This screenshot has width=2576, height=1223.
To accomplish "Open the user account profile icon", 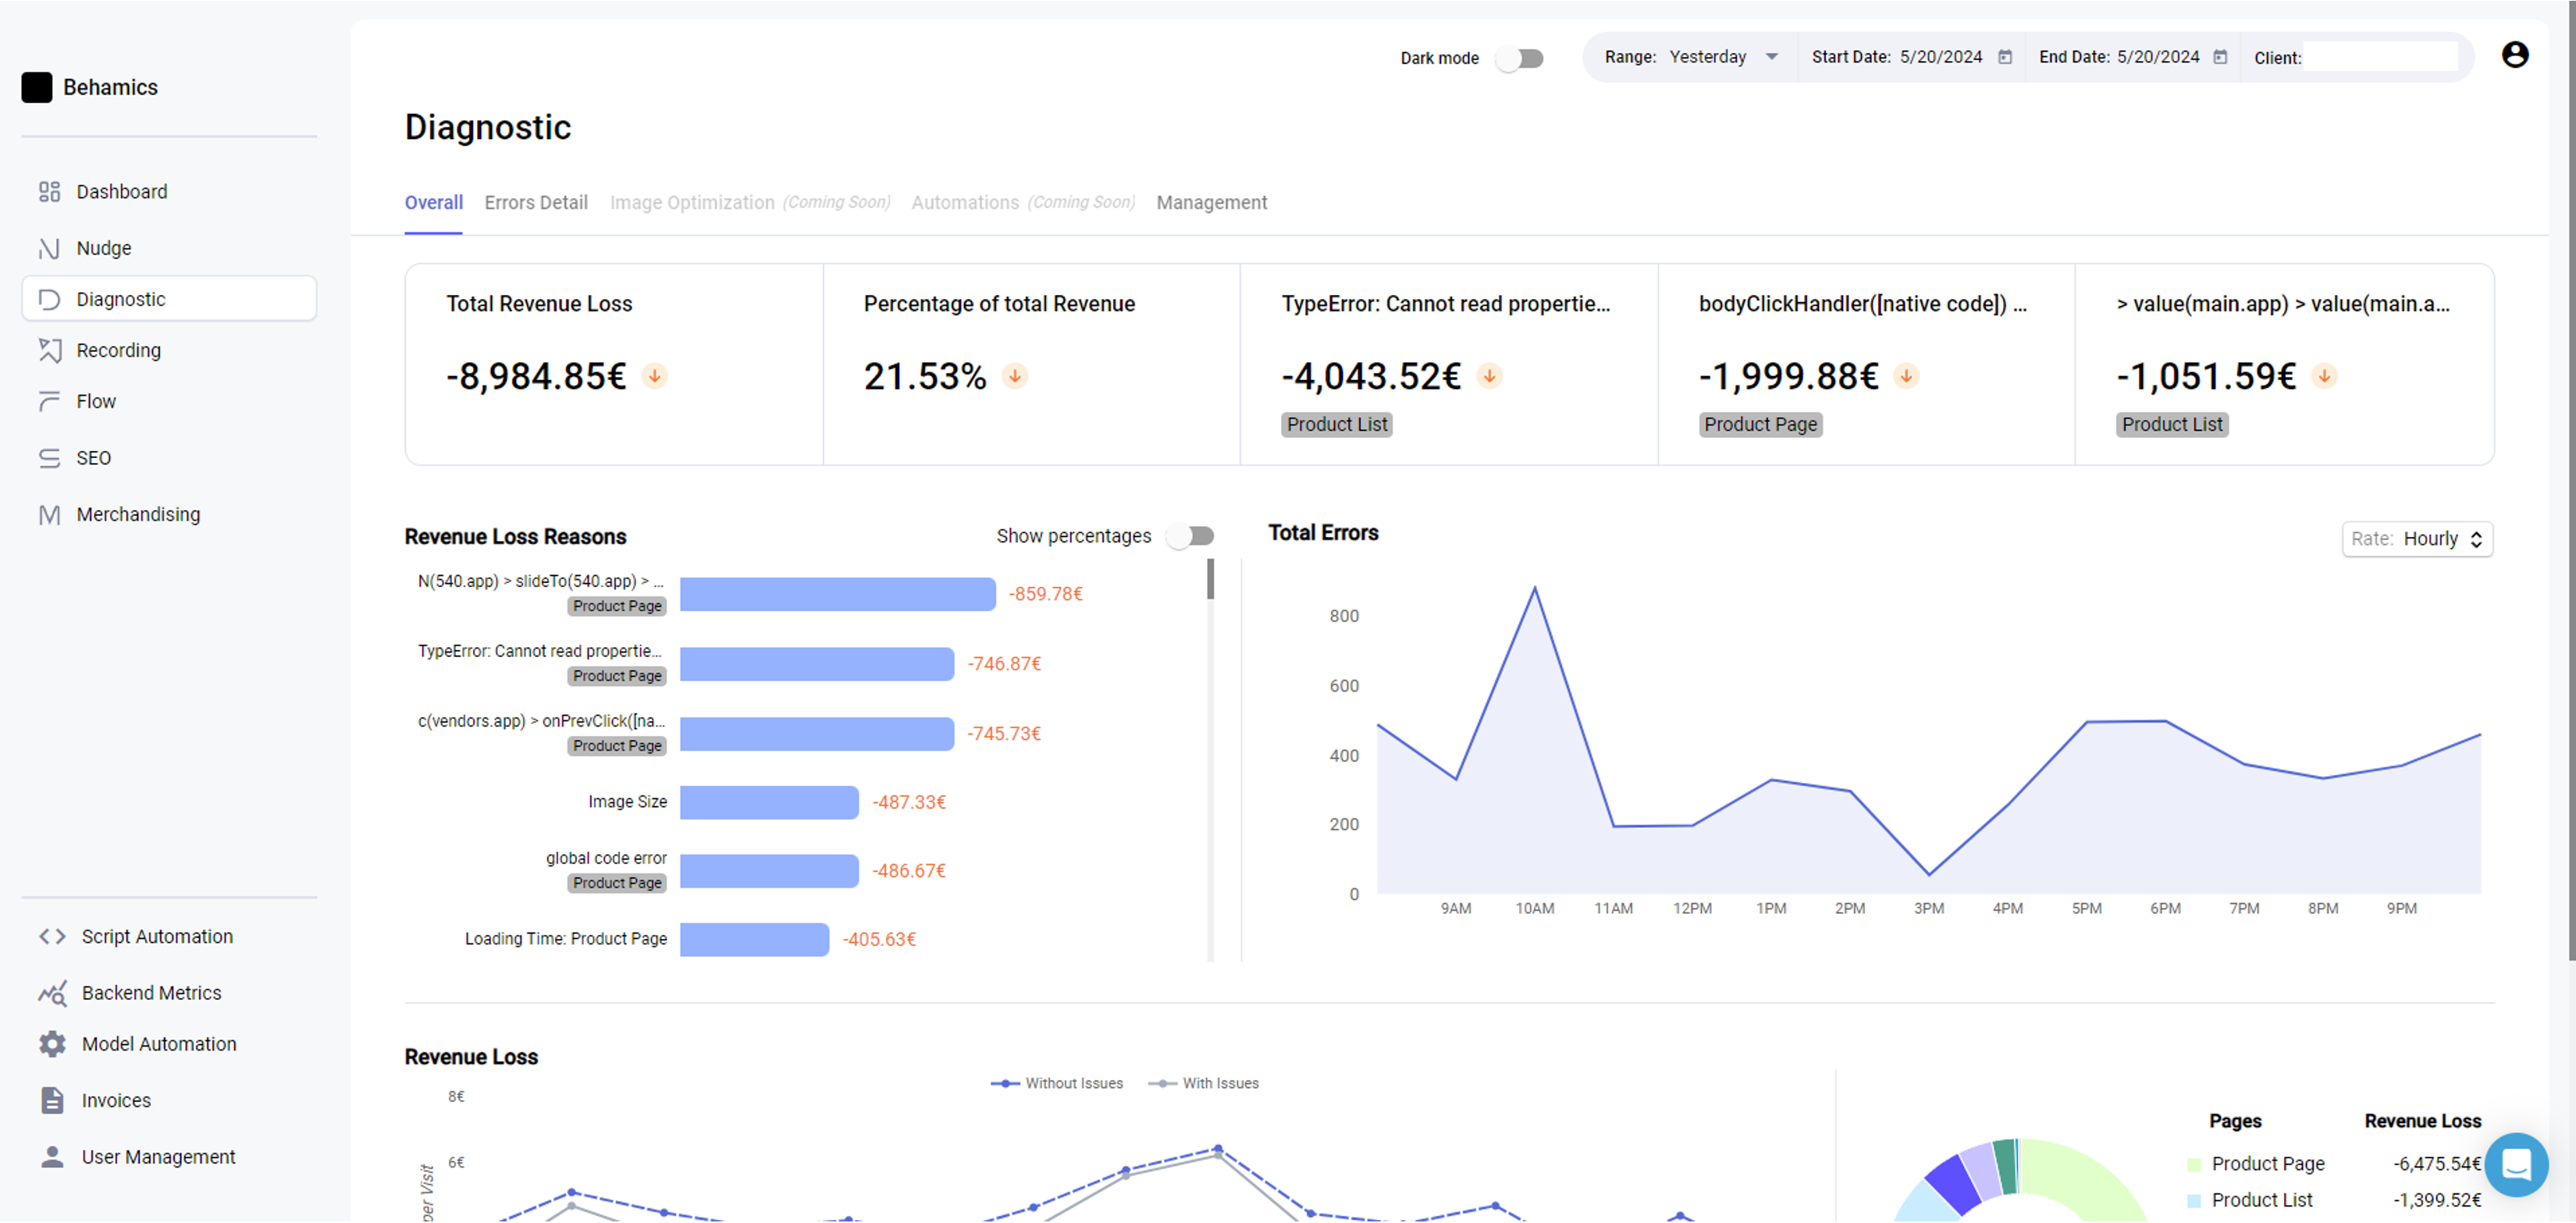I will pyautogui.click(x=2514, y=55).
